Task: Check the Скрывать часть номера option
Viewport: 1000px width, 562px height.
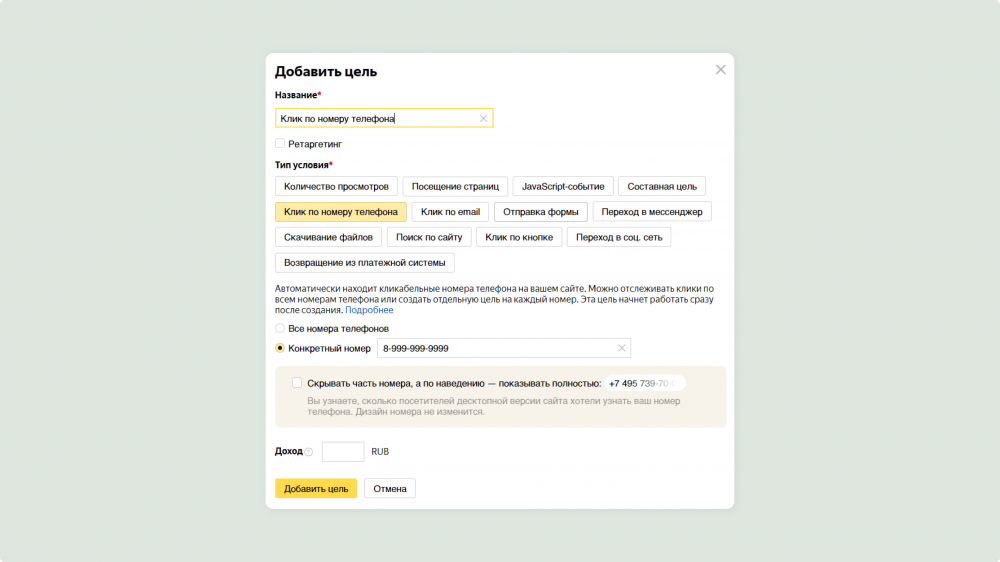Action: (297, 383)
